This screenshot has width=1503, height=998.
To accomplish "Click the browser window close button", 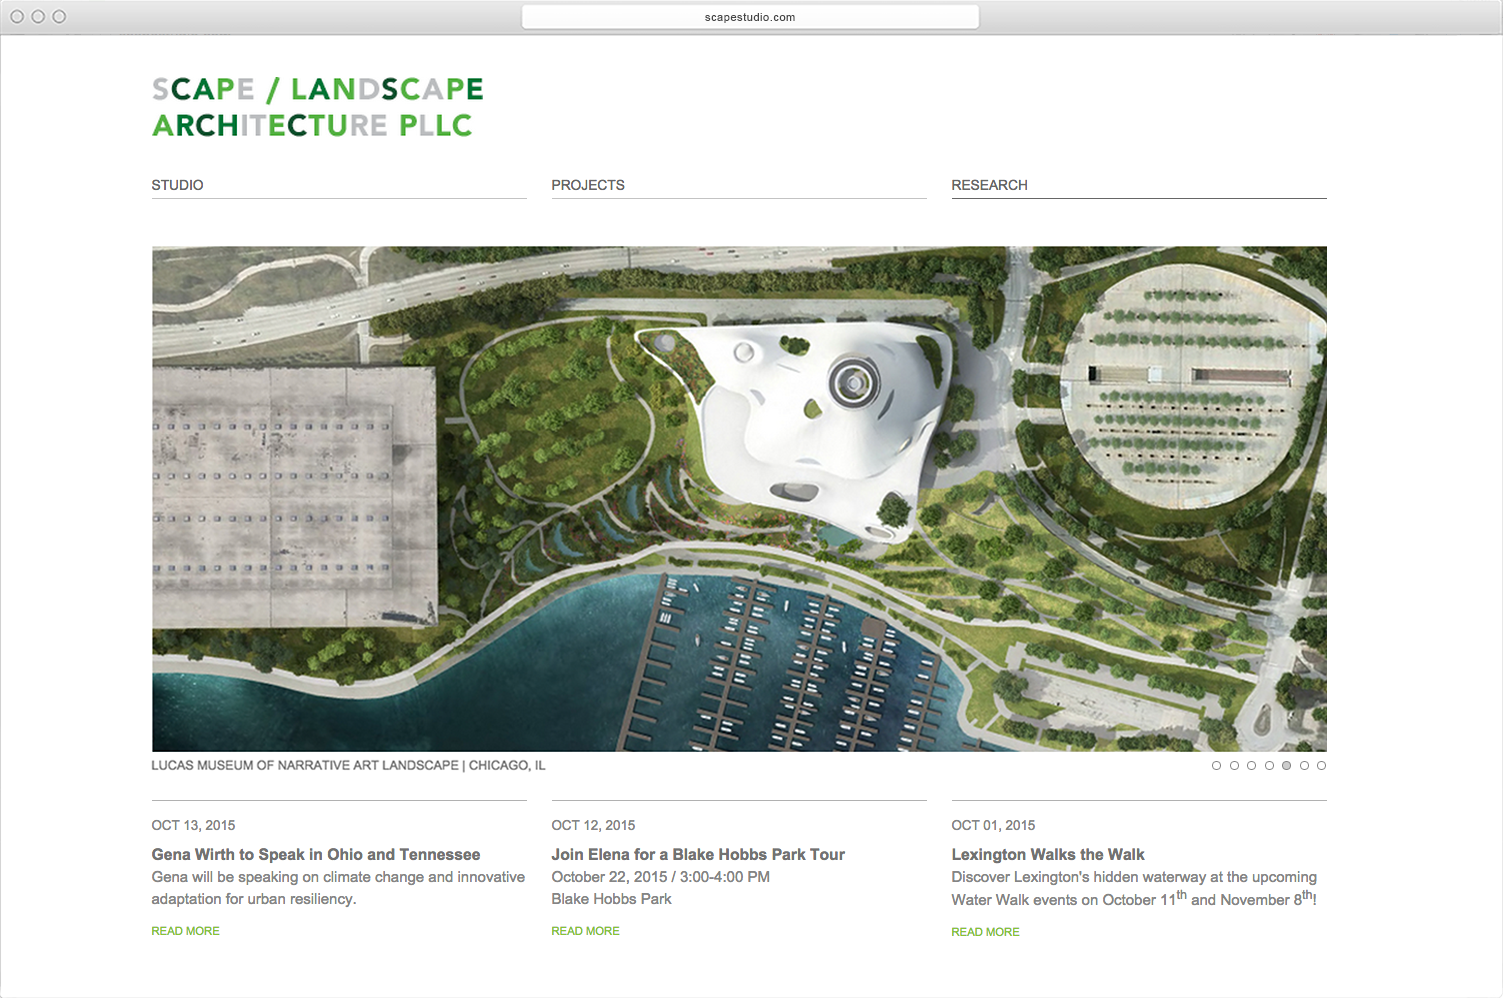I will 17,17.
